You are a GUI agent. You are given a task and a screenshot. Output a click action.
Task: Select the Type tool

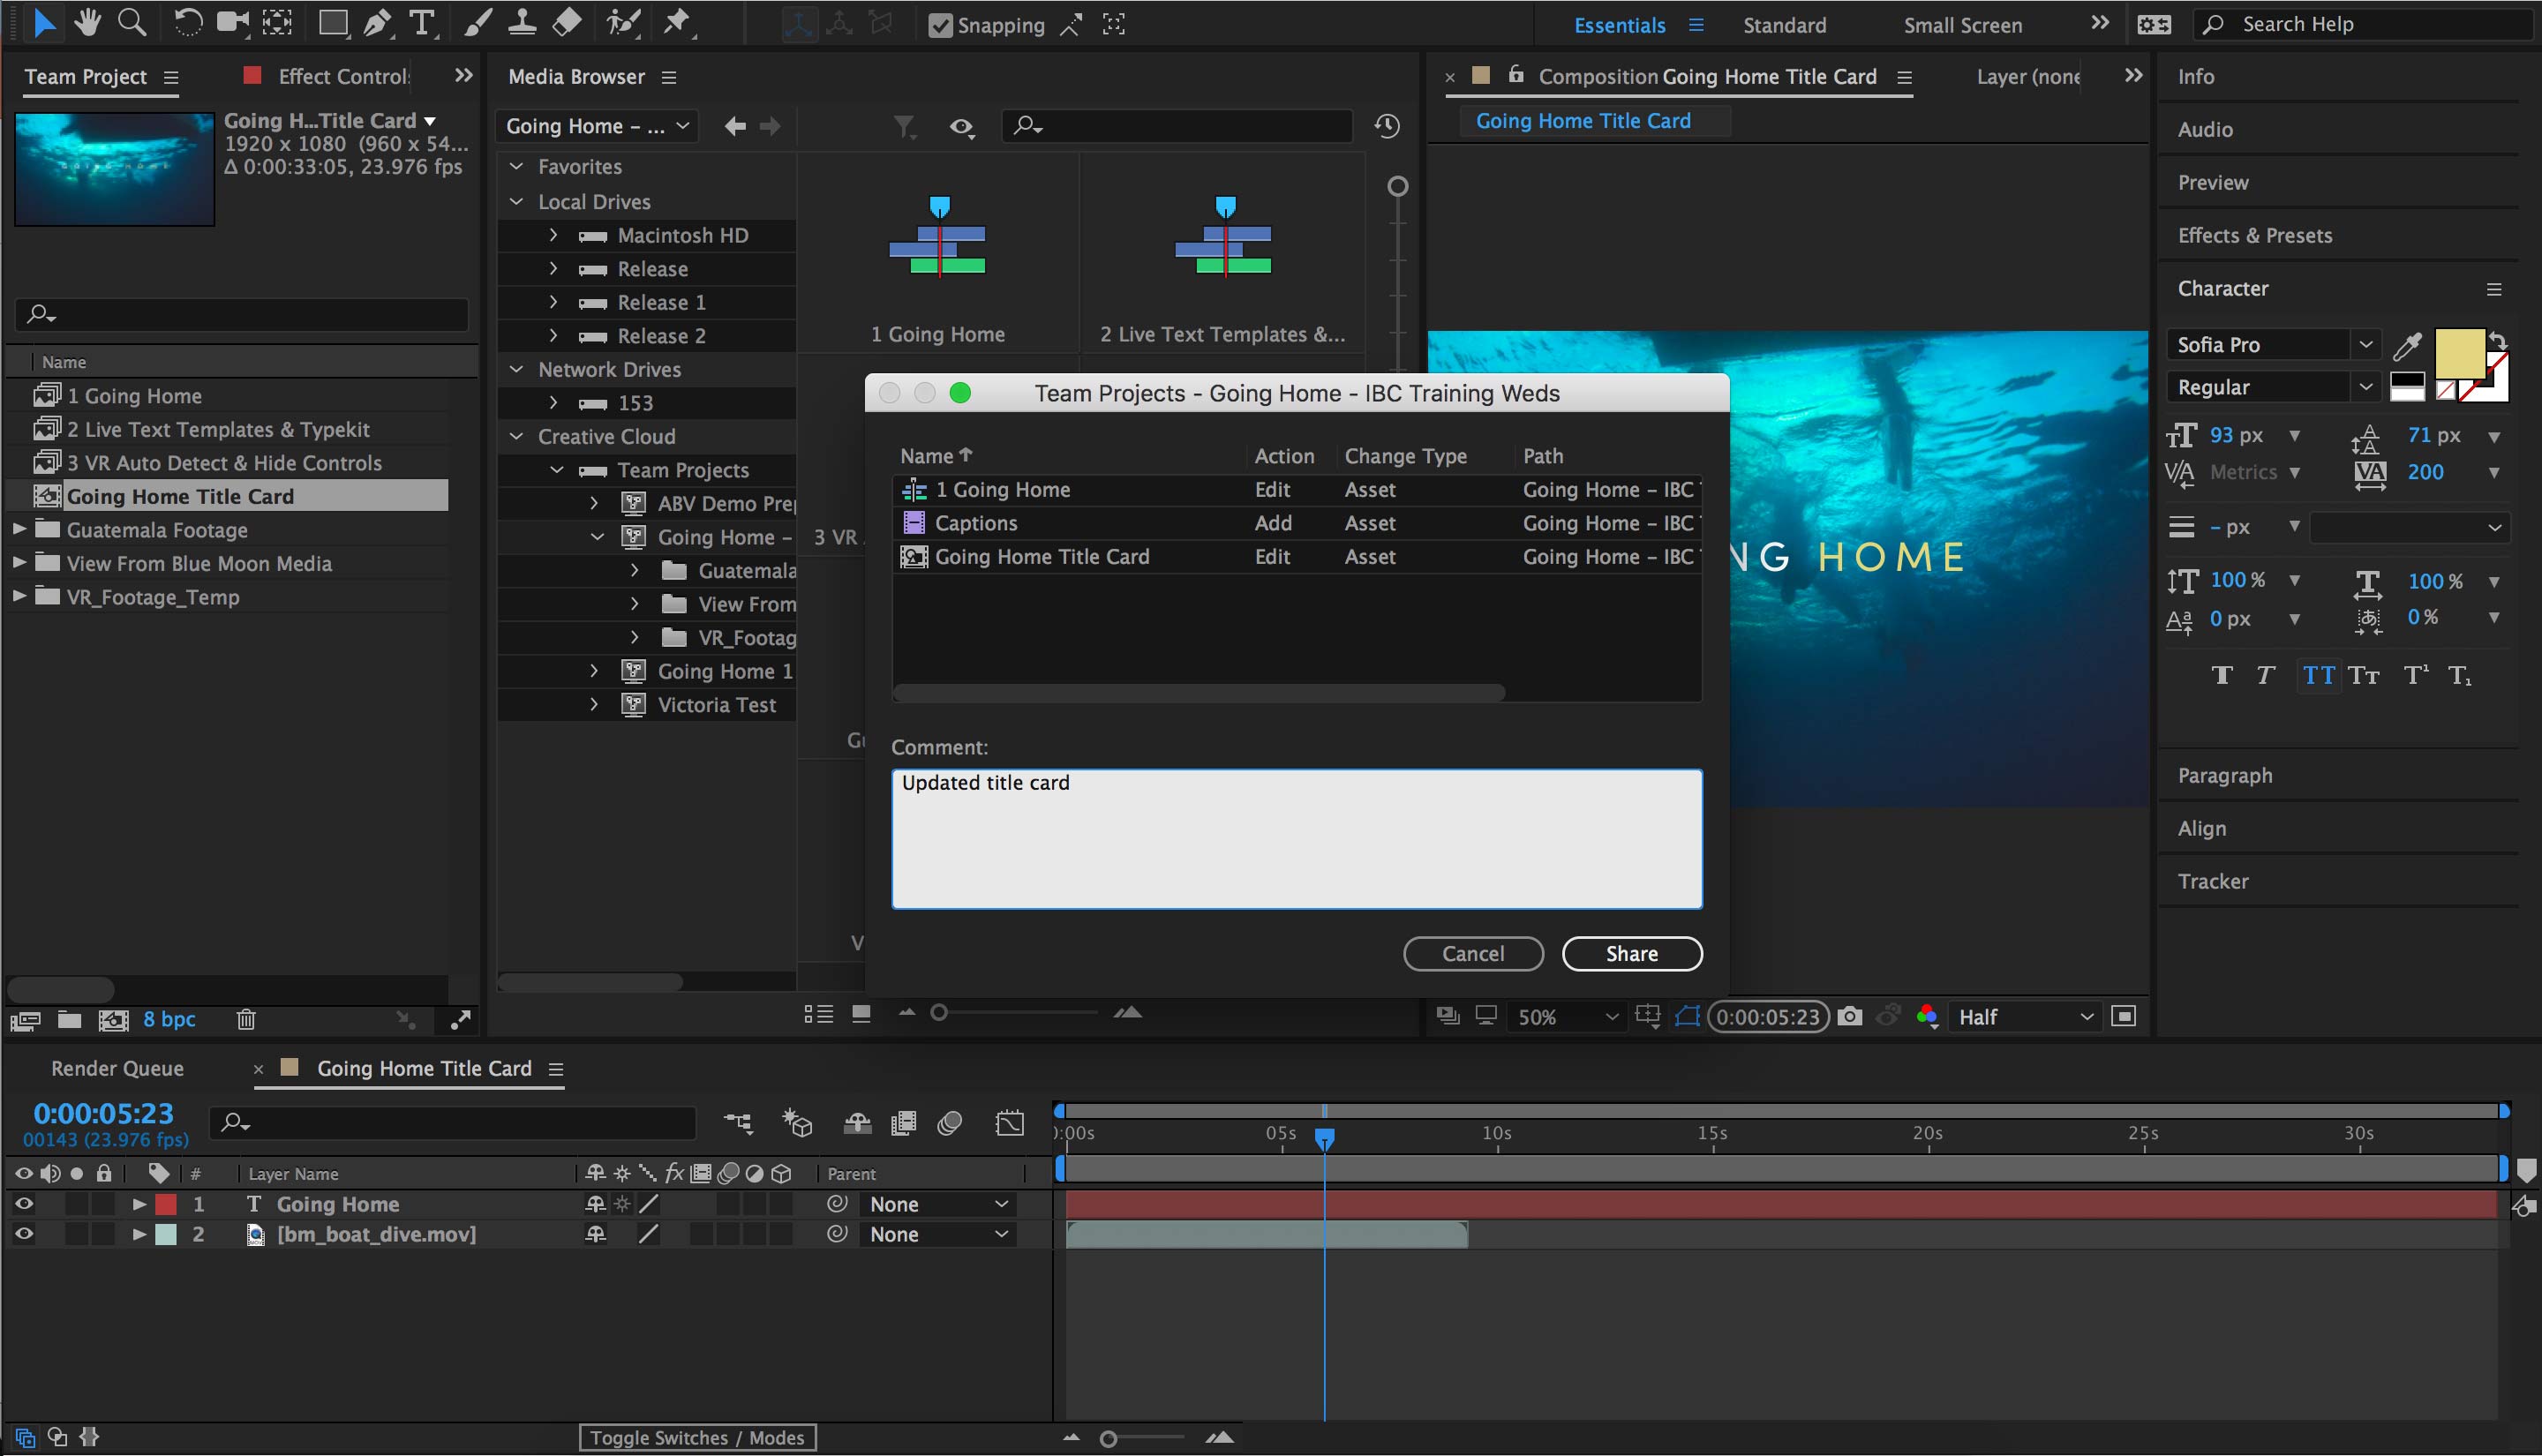(x=423, y=22)
